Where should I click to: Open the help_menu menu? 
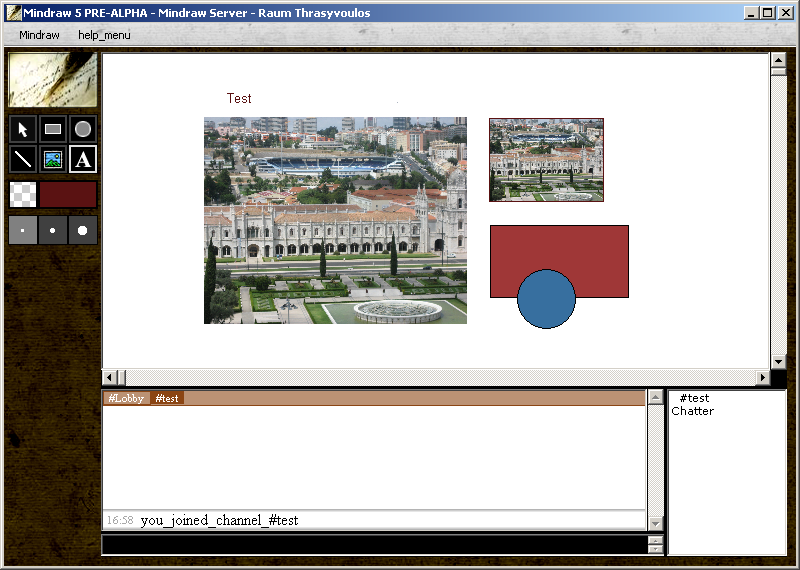pyautogui.click(x=104, y=35)
